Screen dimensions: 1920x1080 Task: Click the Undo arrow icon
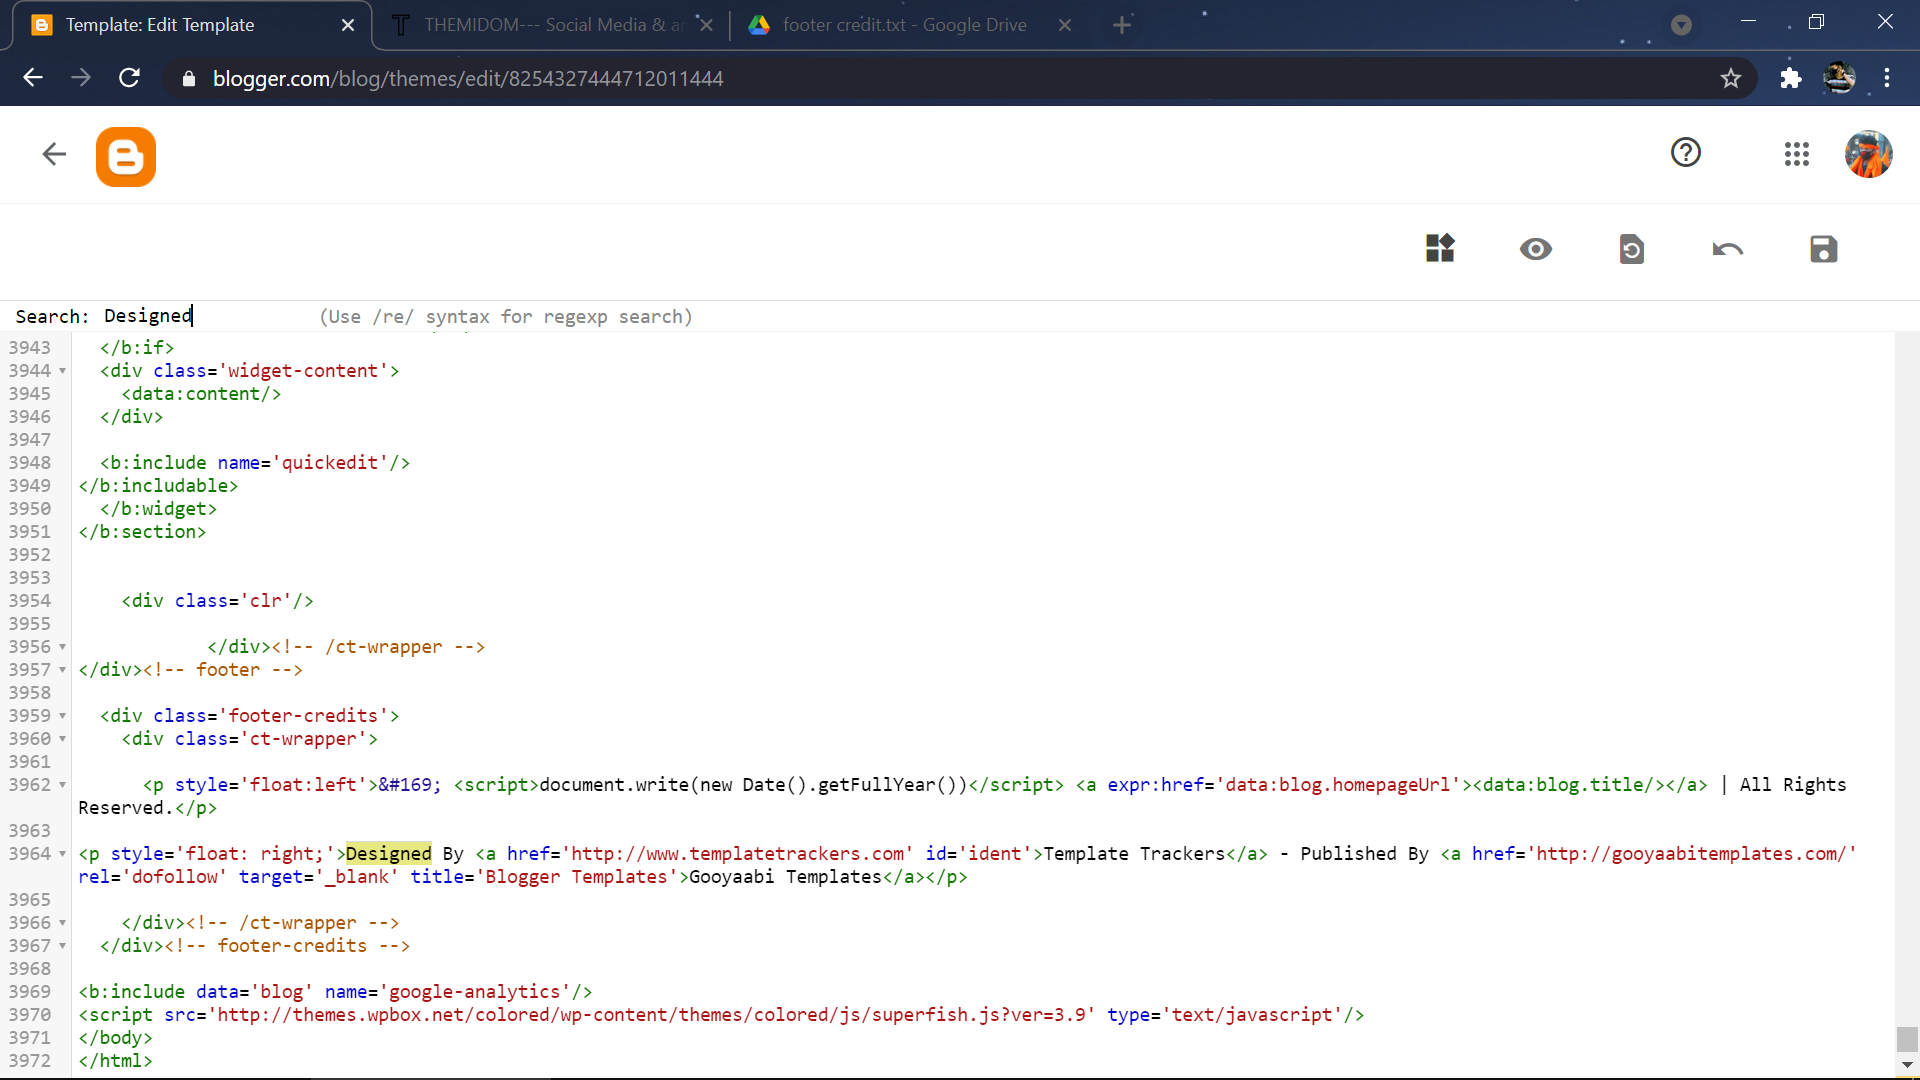[1727, 249]
